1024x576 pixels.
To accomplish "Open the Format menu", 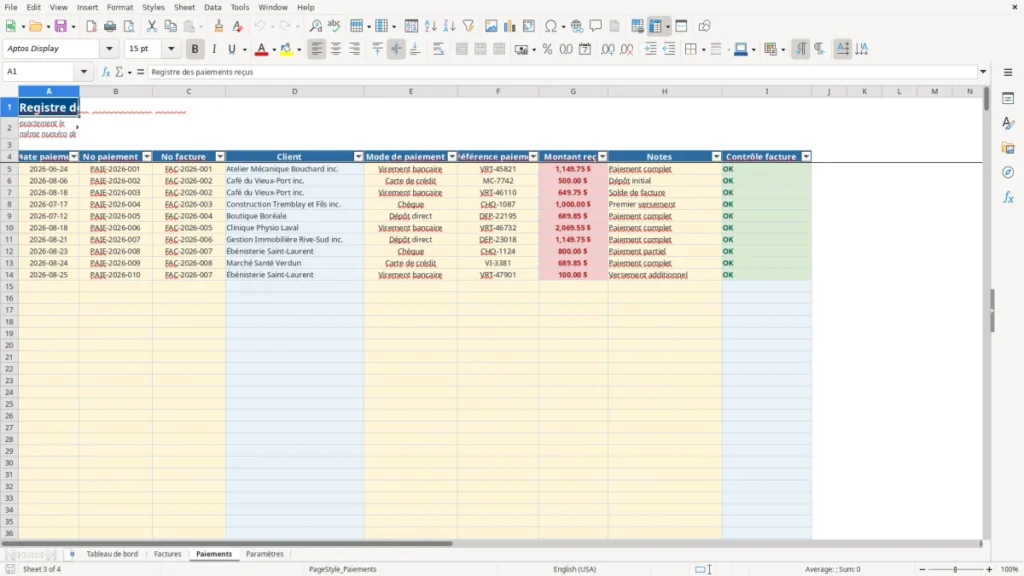I will [x=120, y=7].
